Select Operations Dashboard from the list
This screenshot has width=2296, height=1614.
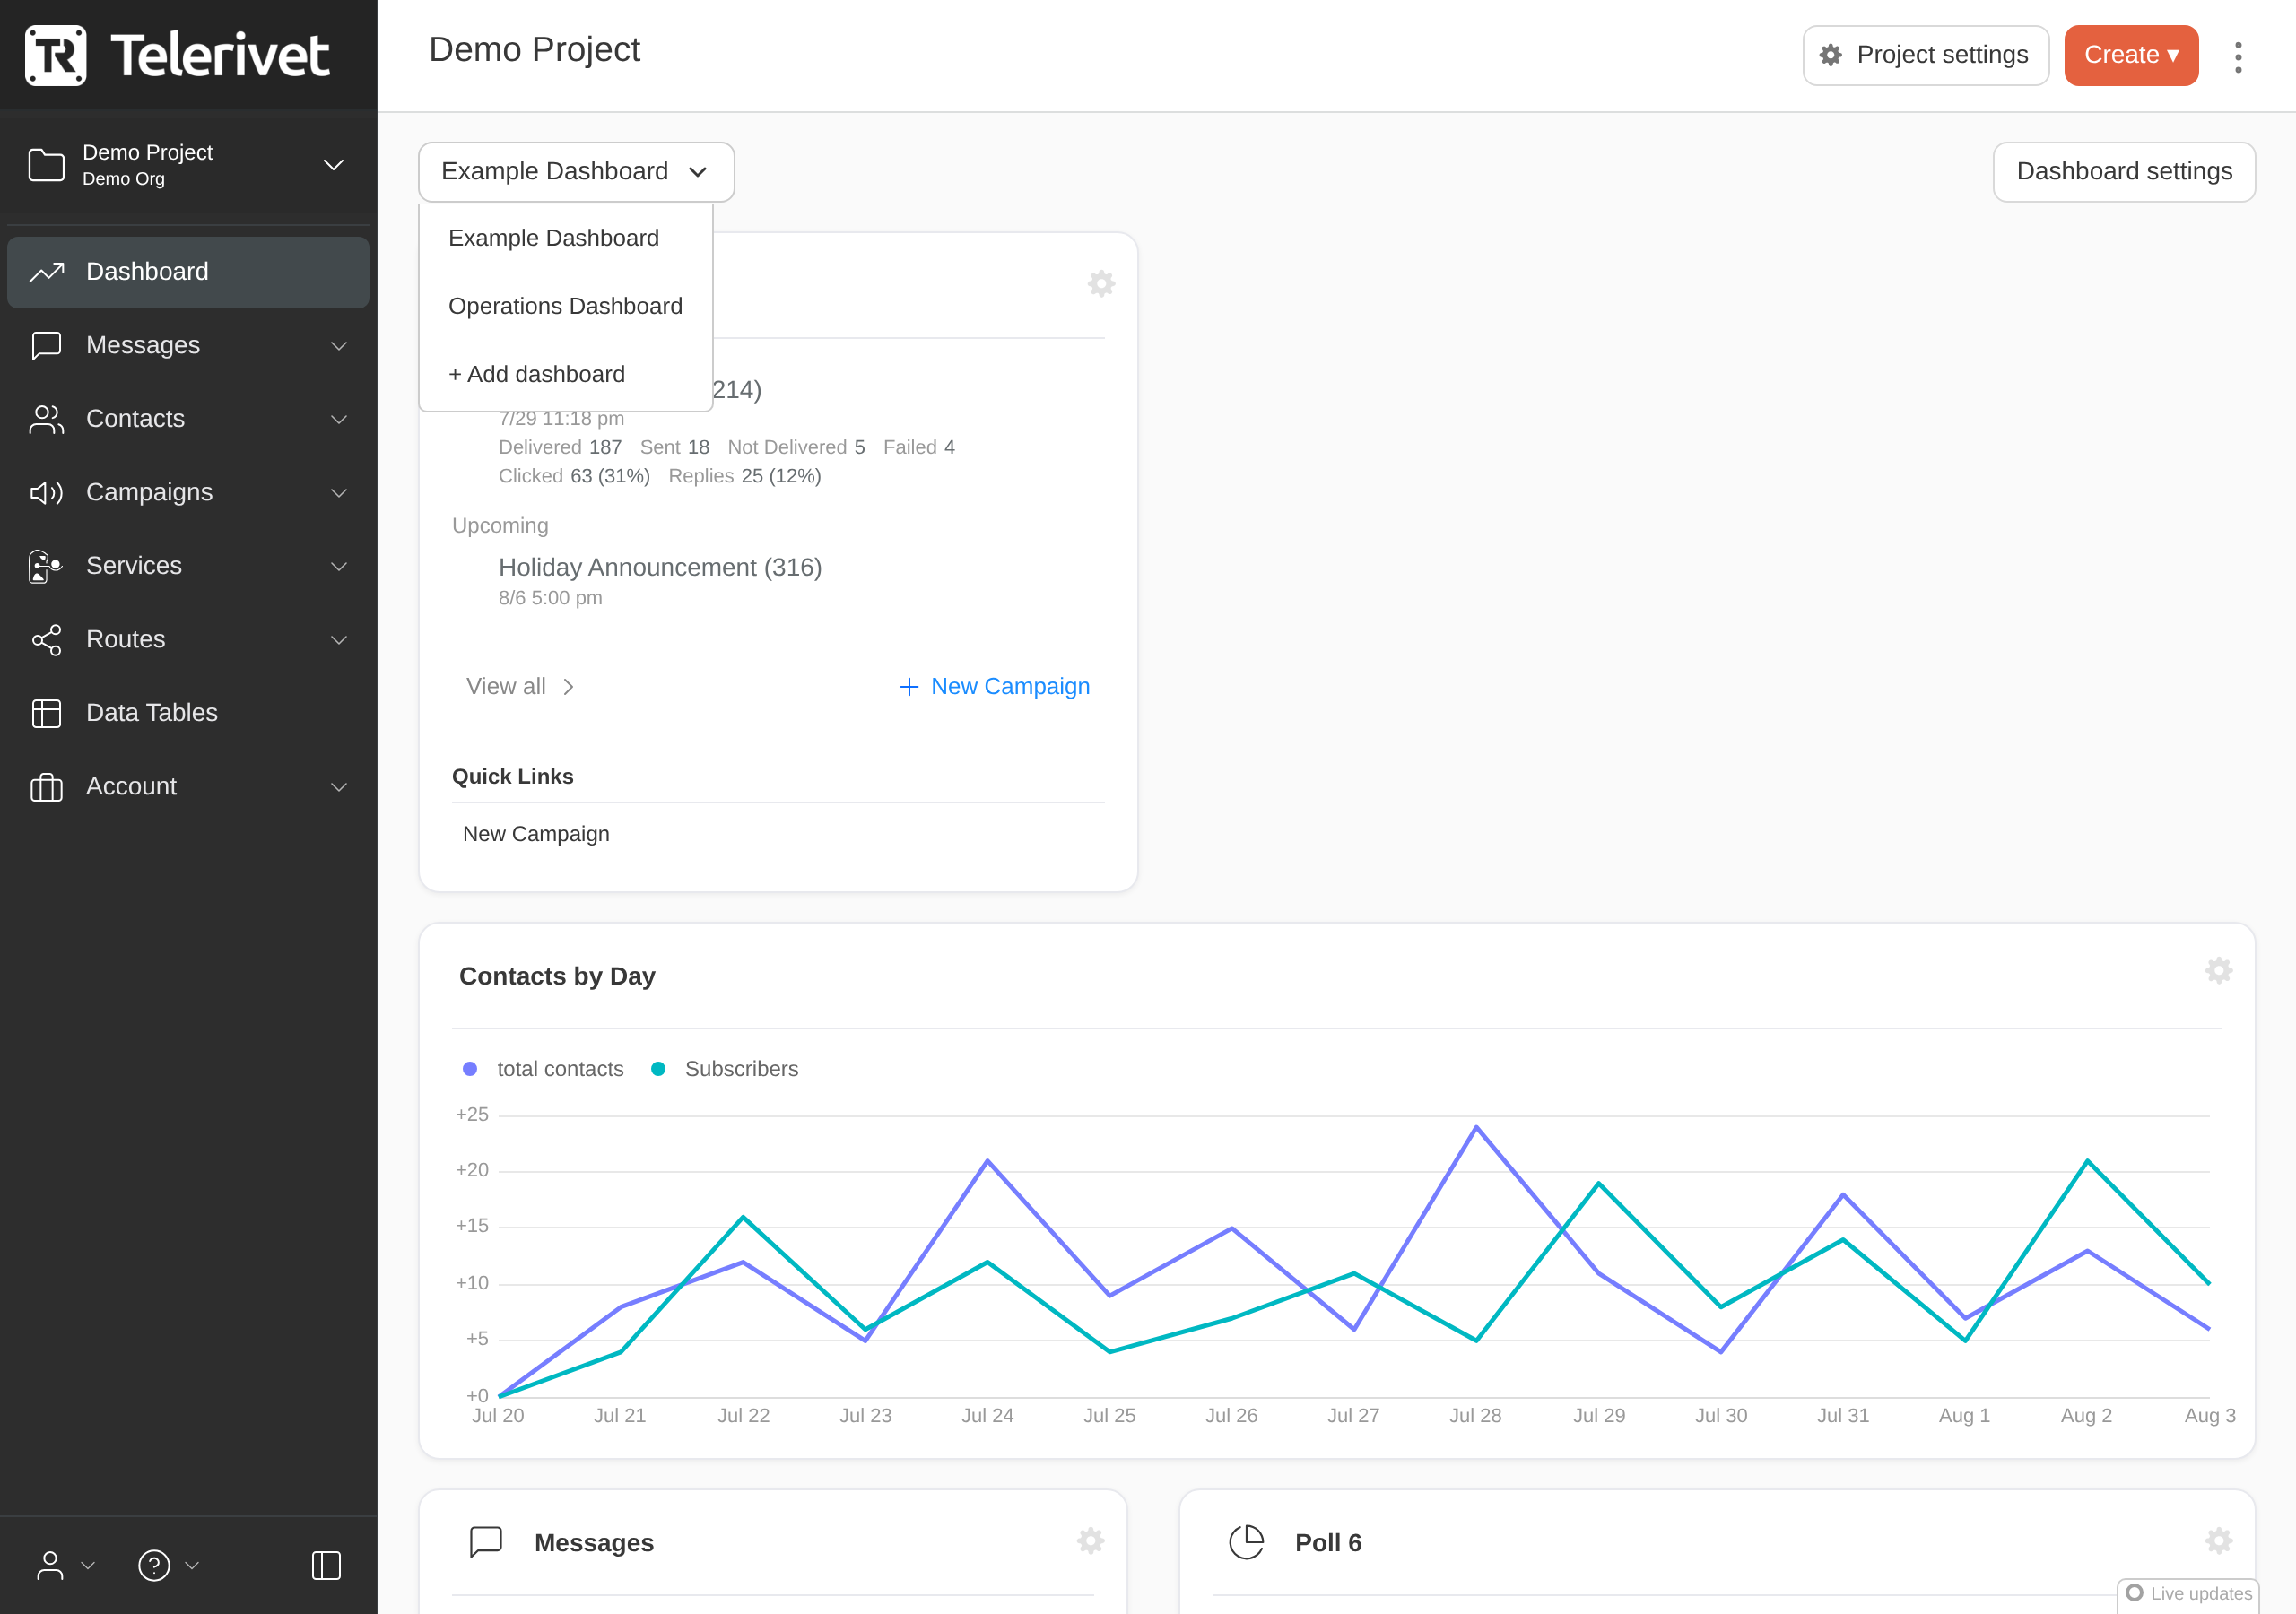pyautogui.click(x=566, y=306)
